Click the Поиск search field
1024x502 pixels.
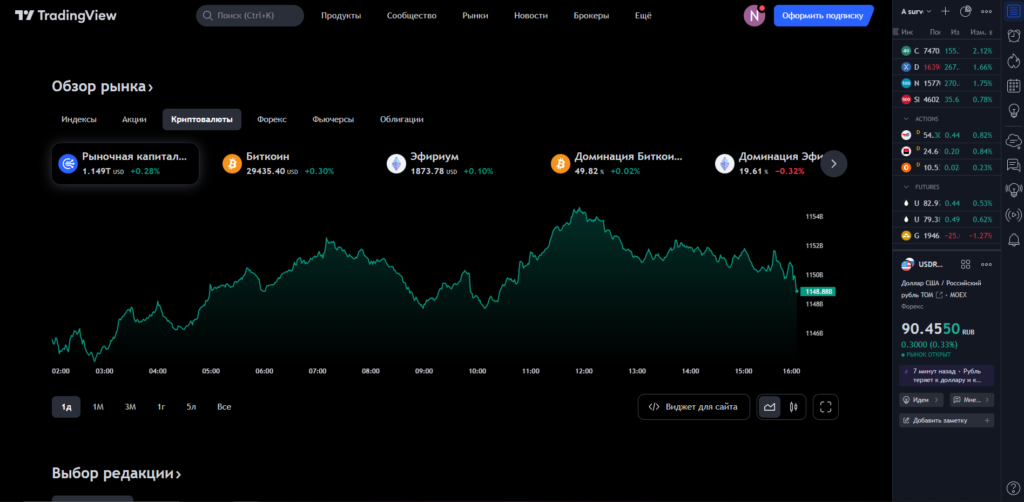(249, 16)
